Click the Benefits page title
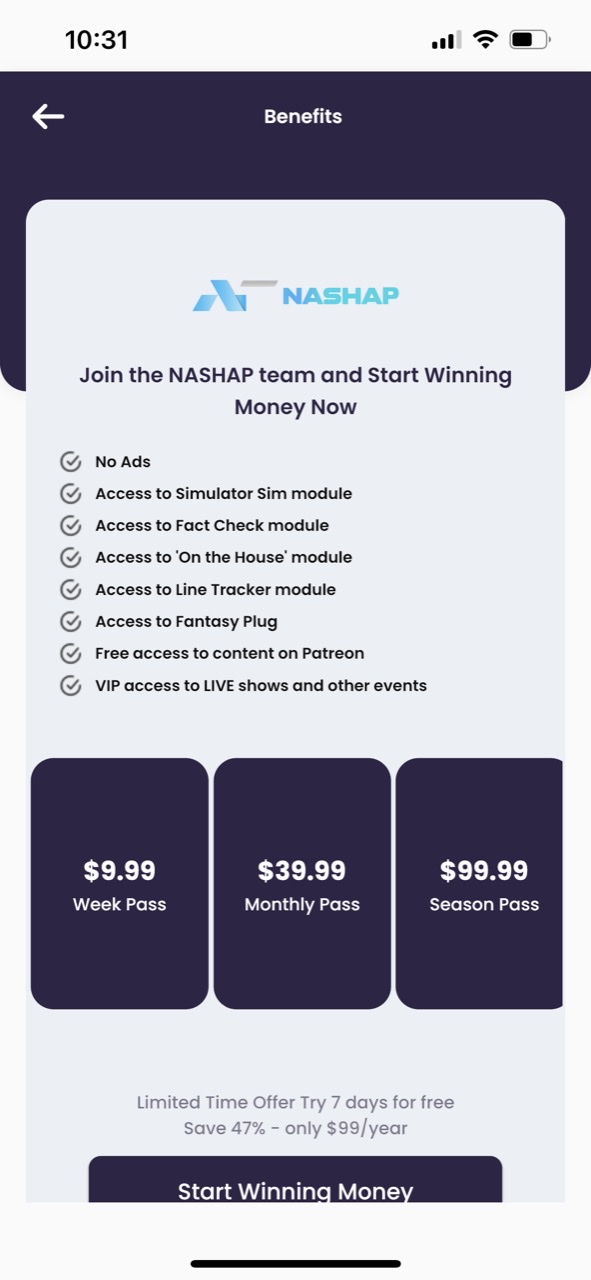The width and height of the screenshot is (591, 1280). pos(303,116)
